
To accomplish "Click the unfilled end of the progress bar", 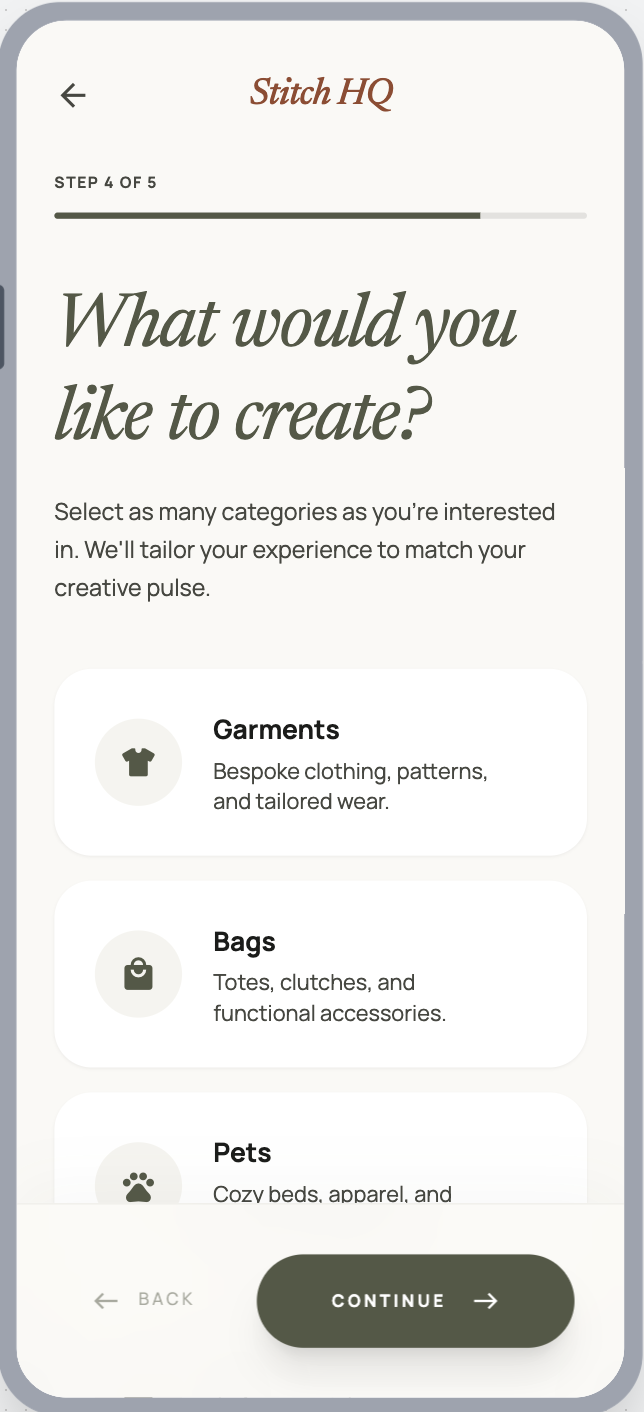I will tap(533, 215).
